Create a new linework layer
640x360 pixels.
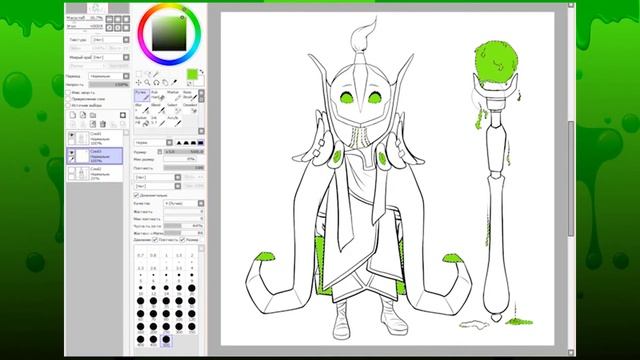83,115
